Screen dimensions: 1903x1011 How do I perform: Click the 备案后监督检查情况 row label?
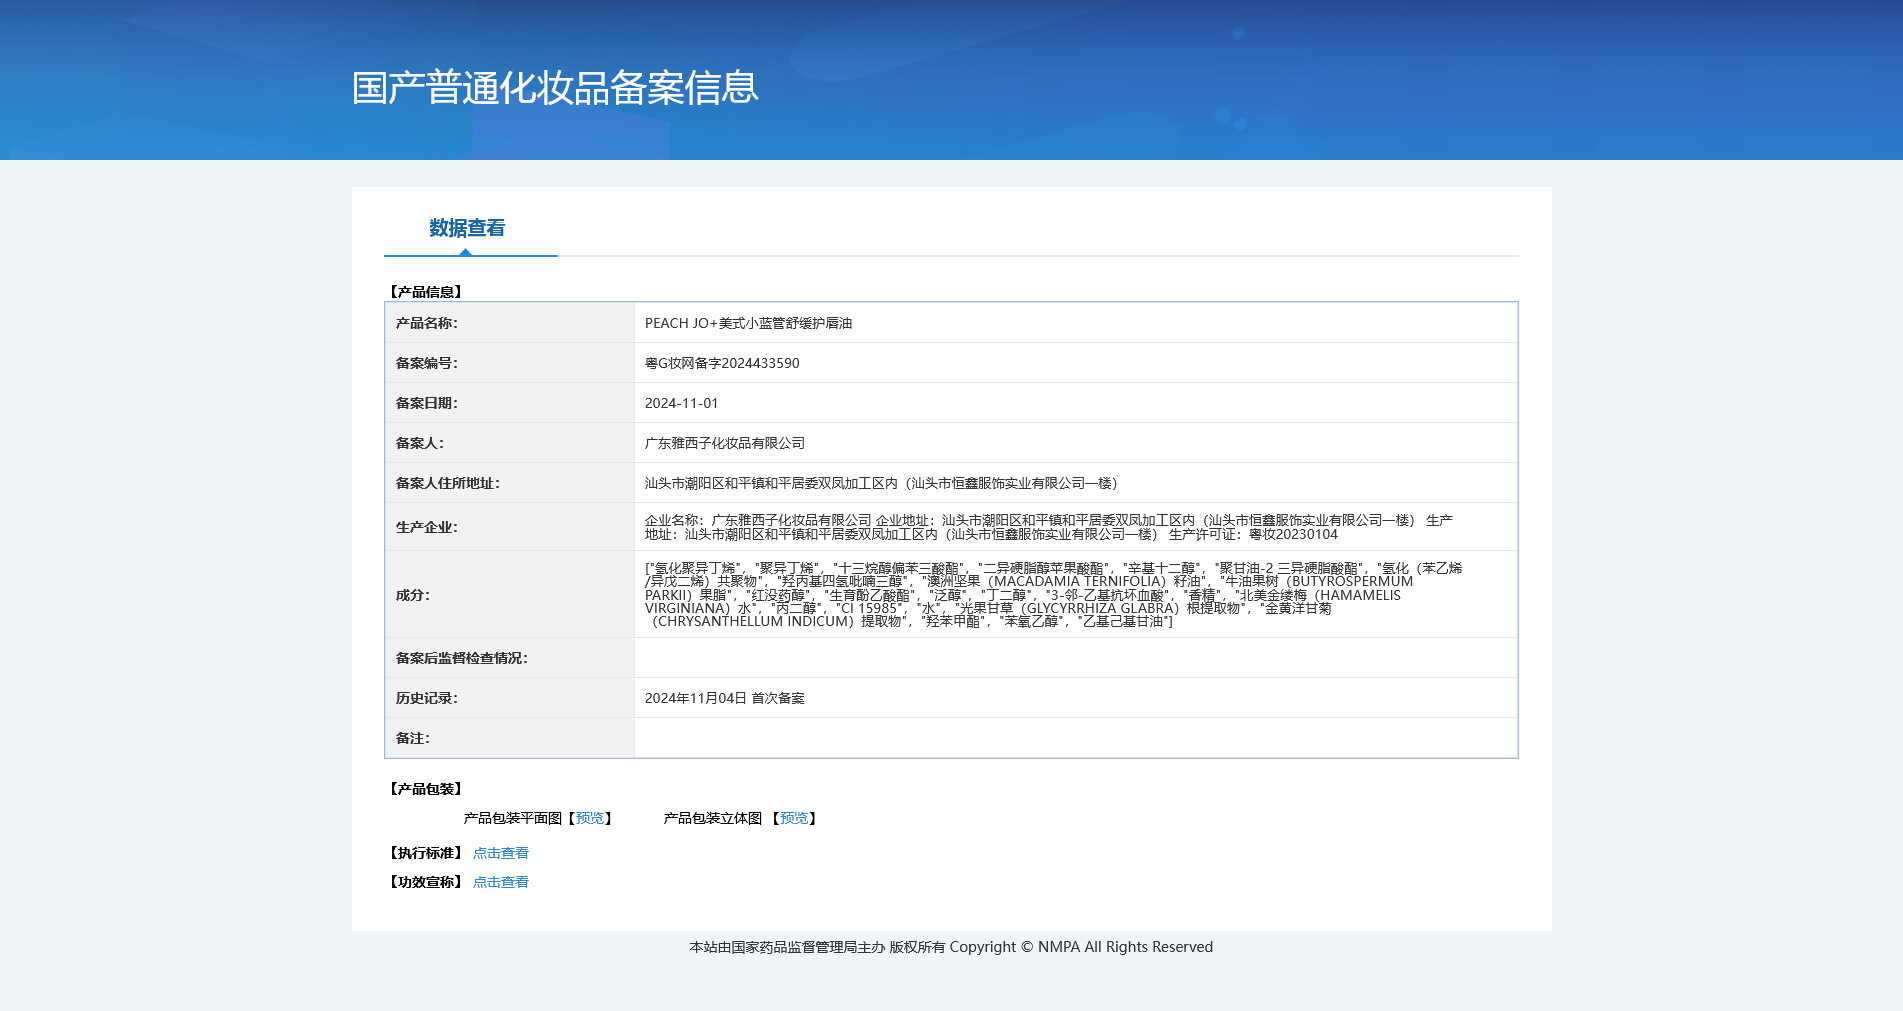pos(462,658)
